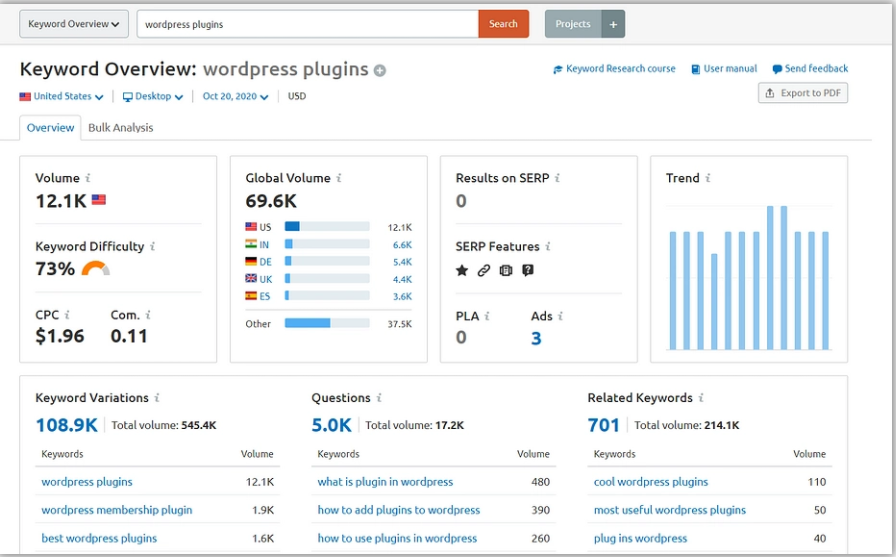896x557 pixels.
Task: Switch to the Bulk Analysis tab
Action: 121,127
